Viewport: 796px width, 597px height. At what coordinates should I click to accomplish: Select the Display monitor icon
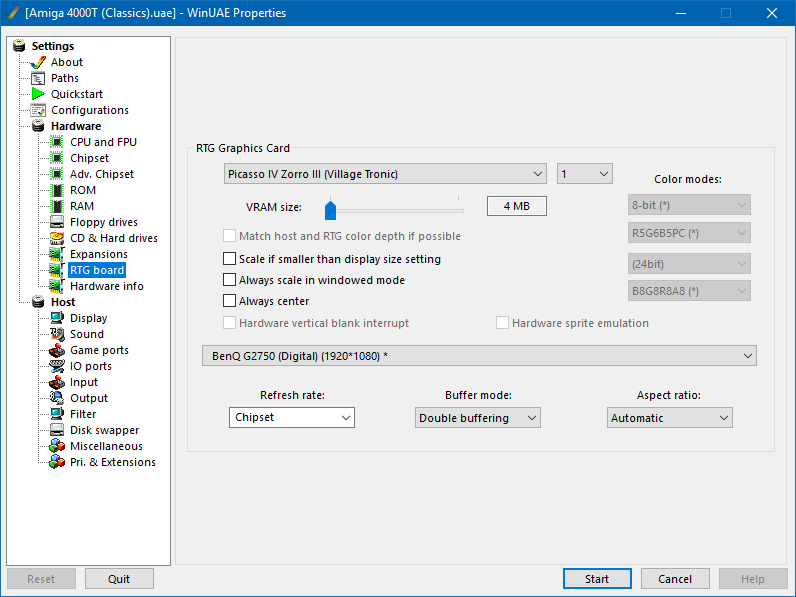57,318
